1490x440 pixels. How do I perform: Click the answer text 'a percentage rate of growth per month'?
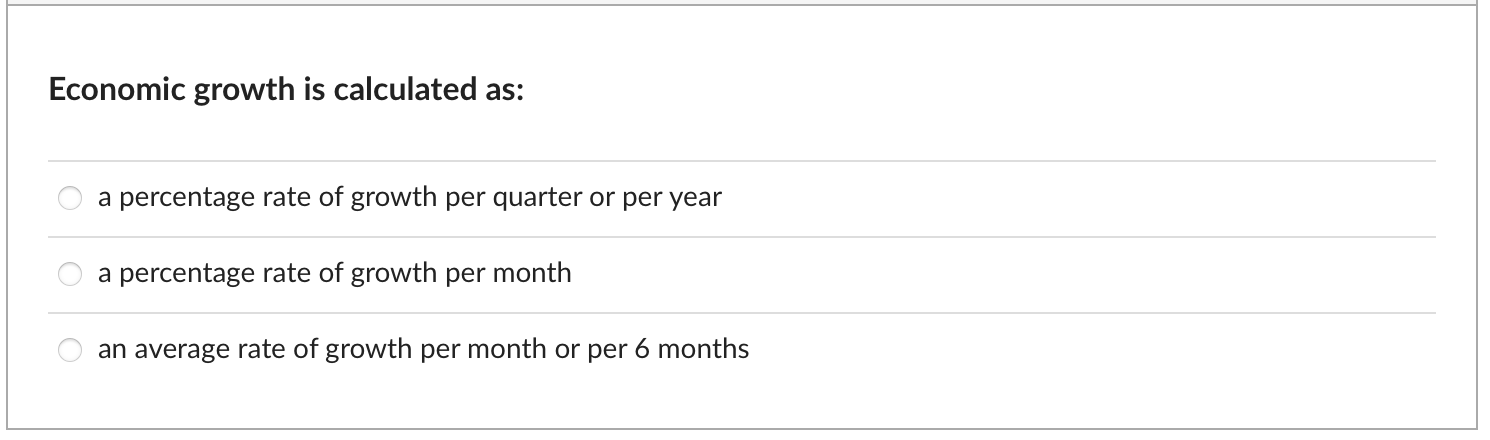[334, 273]
